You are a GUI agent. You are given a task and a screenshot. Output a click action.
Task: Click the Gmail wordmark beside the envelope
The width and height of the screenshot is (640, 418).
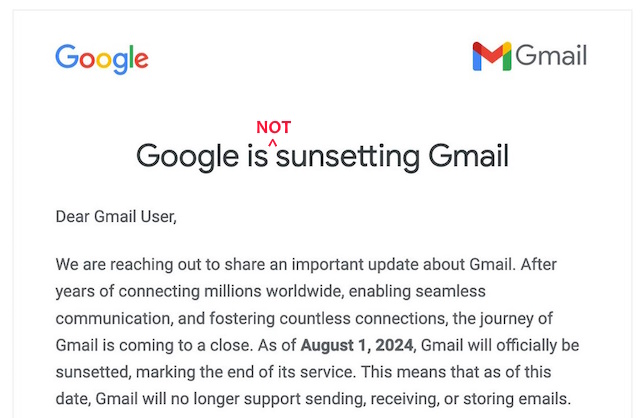pyautogui.click(x=552, y=57)
